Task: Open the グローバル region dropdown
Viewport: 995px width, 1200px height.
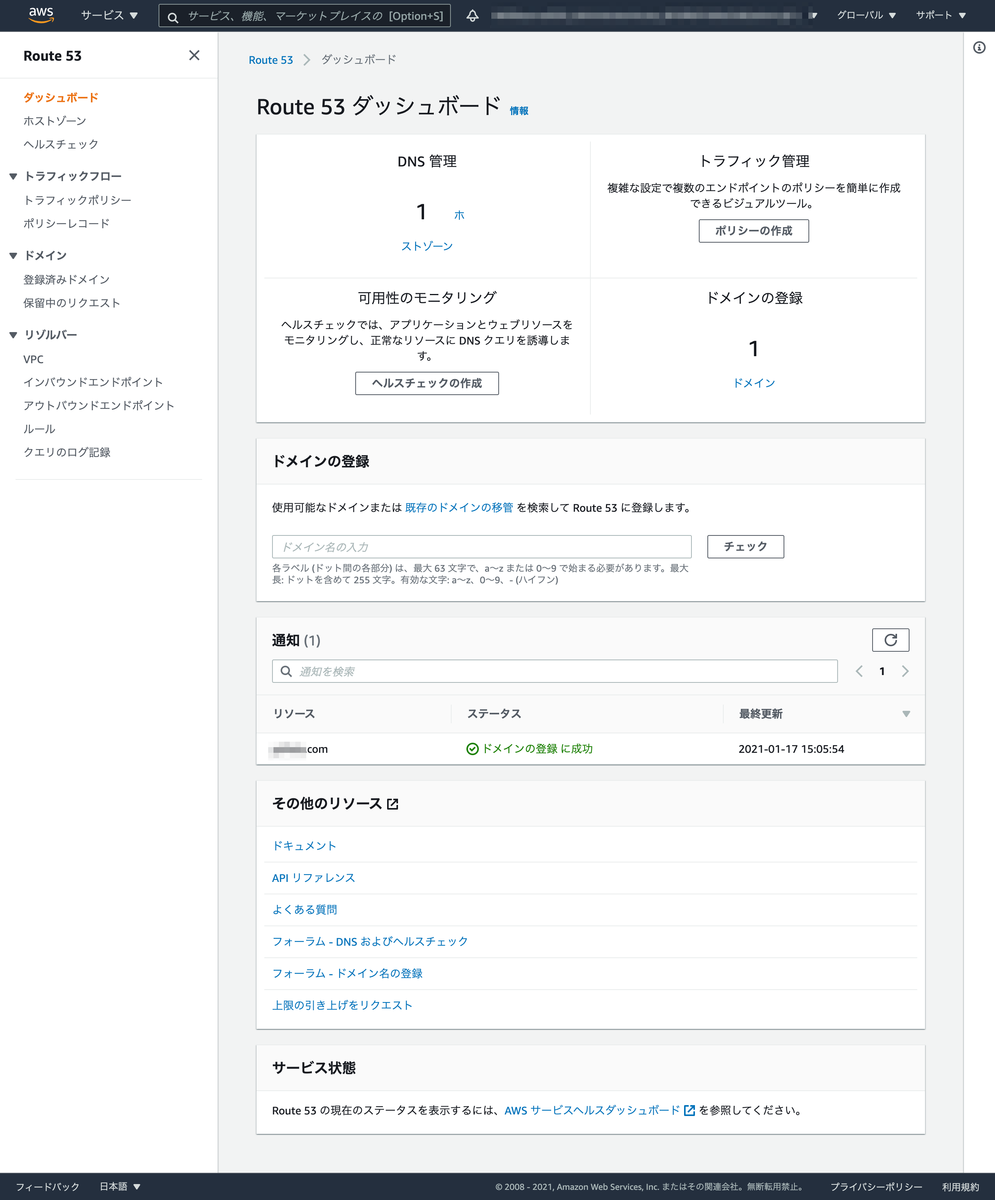Action: [x=866, y=15]
